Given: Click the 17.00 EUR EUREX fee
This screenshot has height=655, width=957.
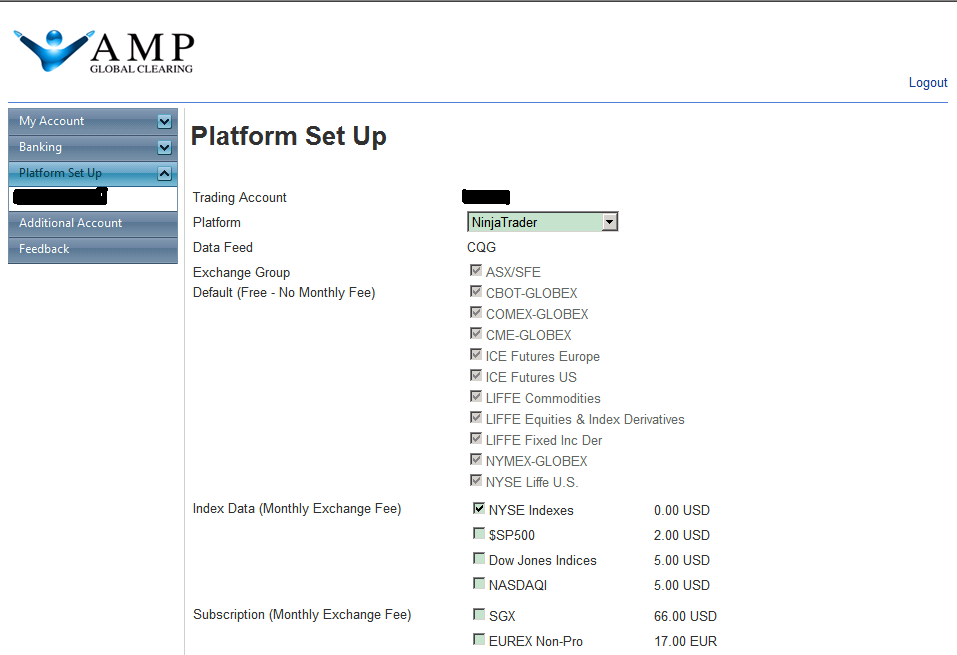Looking at the screenshot, I should [685, 642].
